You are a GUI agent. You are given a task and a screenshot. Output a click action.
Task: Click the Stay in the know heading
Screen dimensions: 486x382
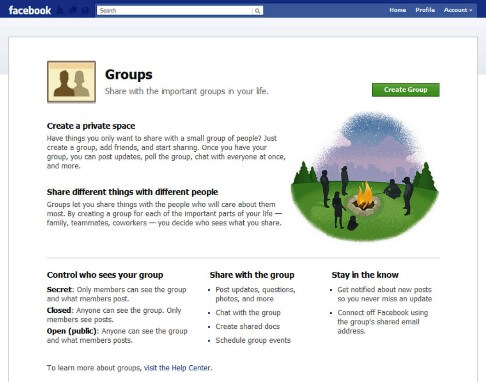pos(365,275)
